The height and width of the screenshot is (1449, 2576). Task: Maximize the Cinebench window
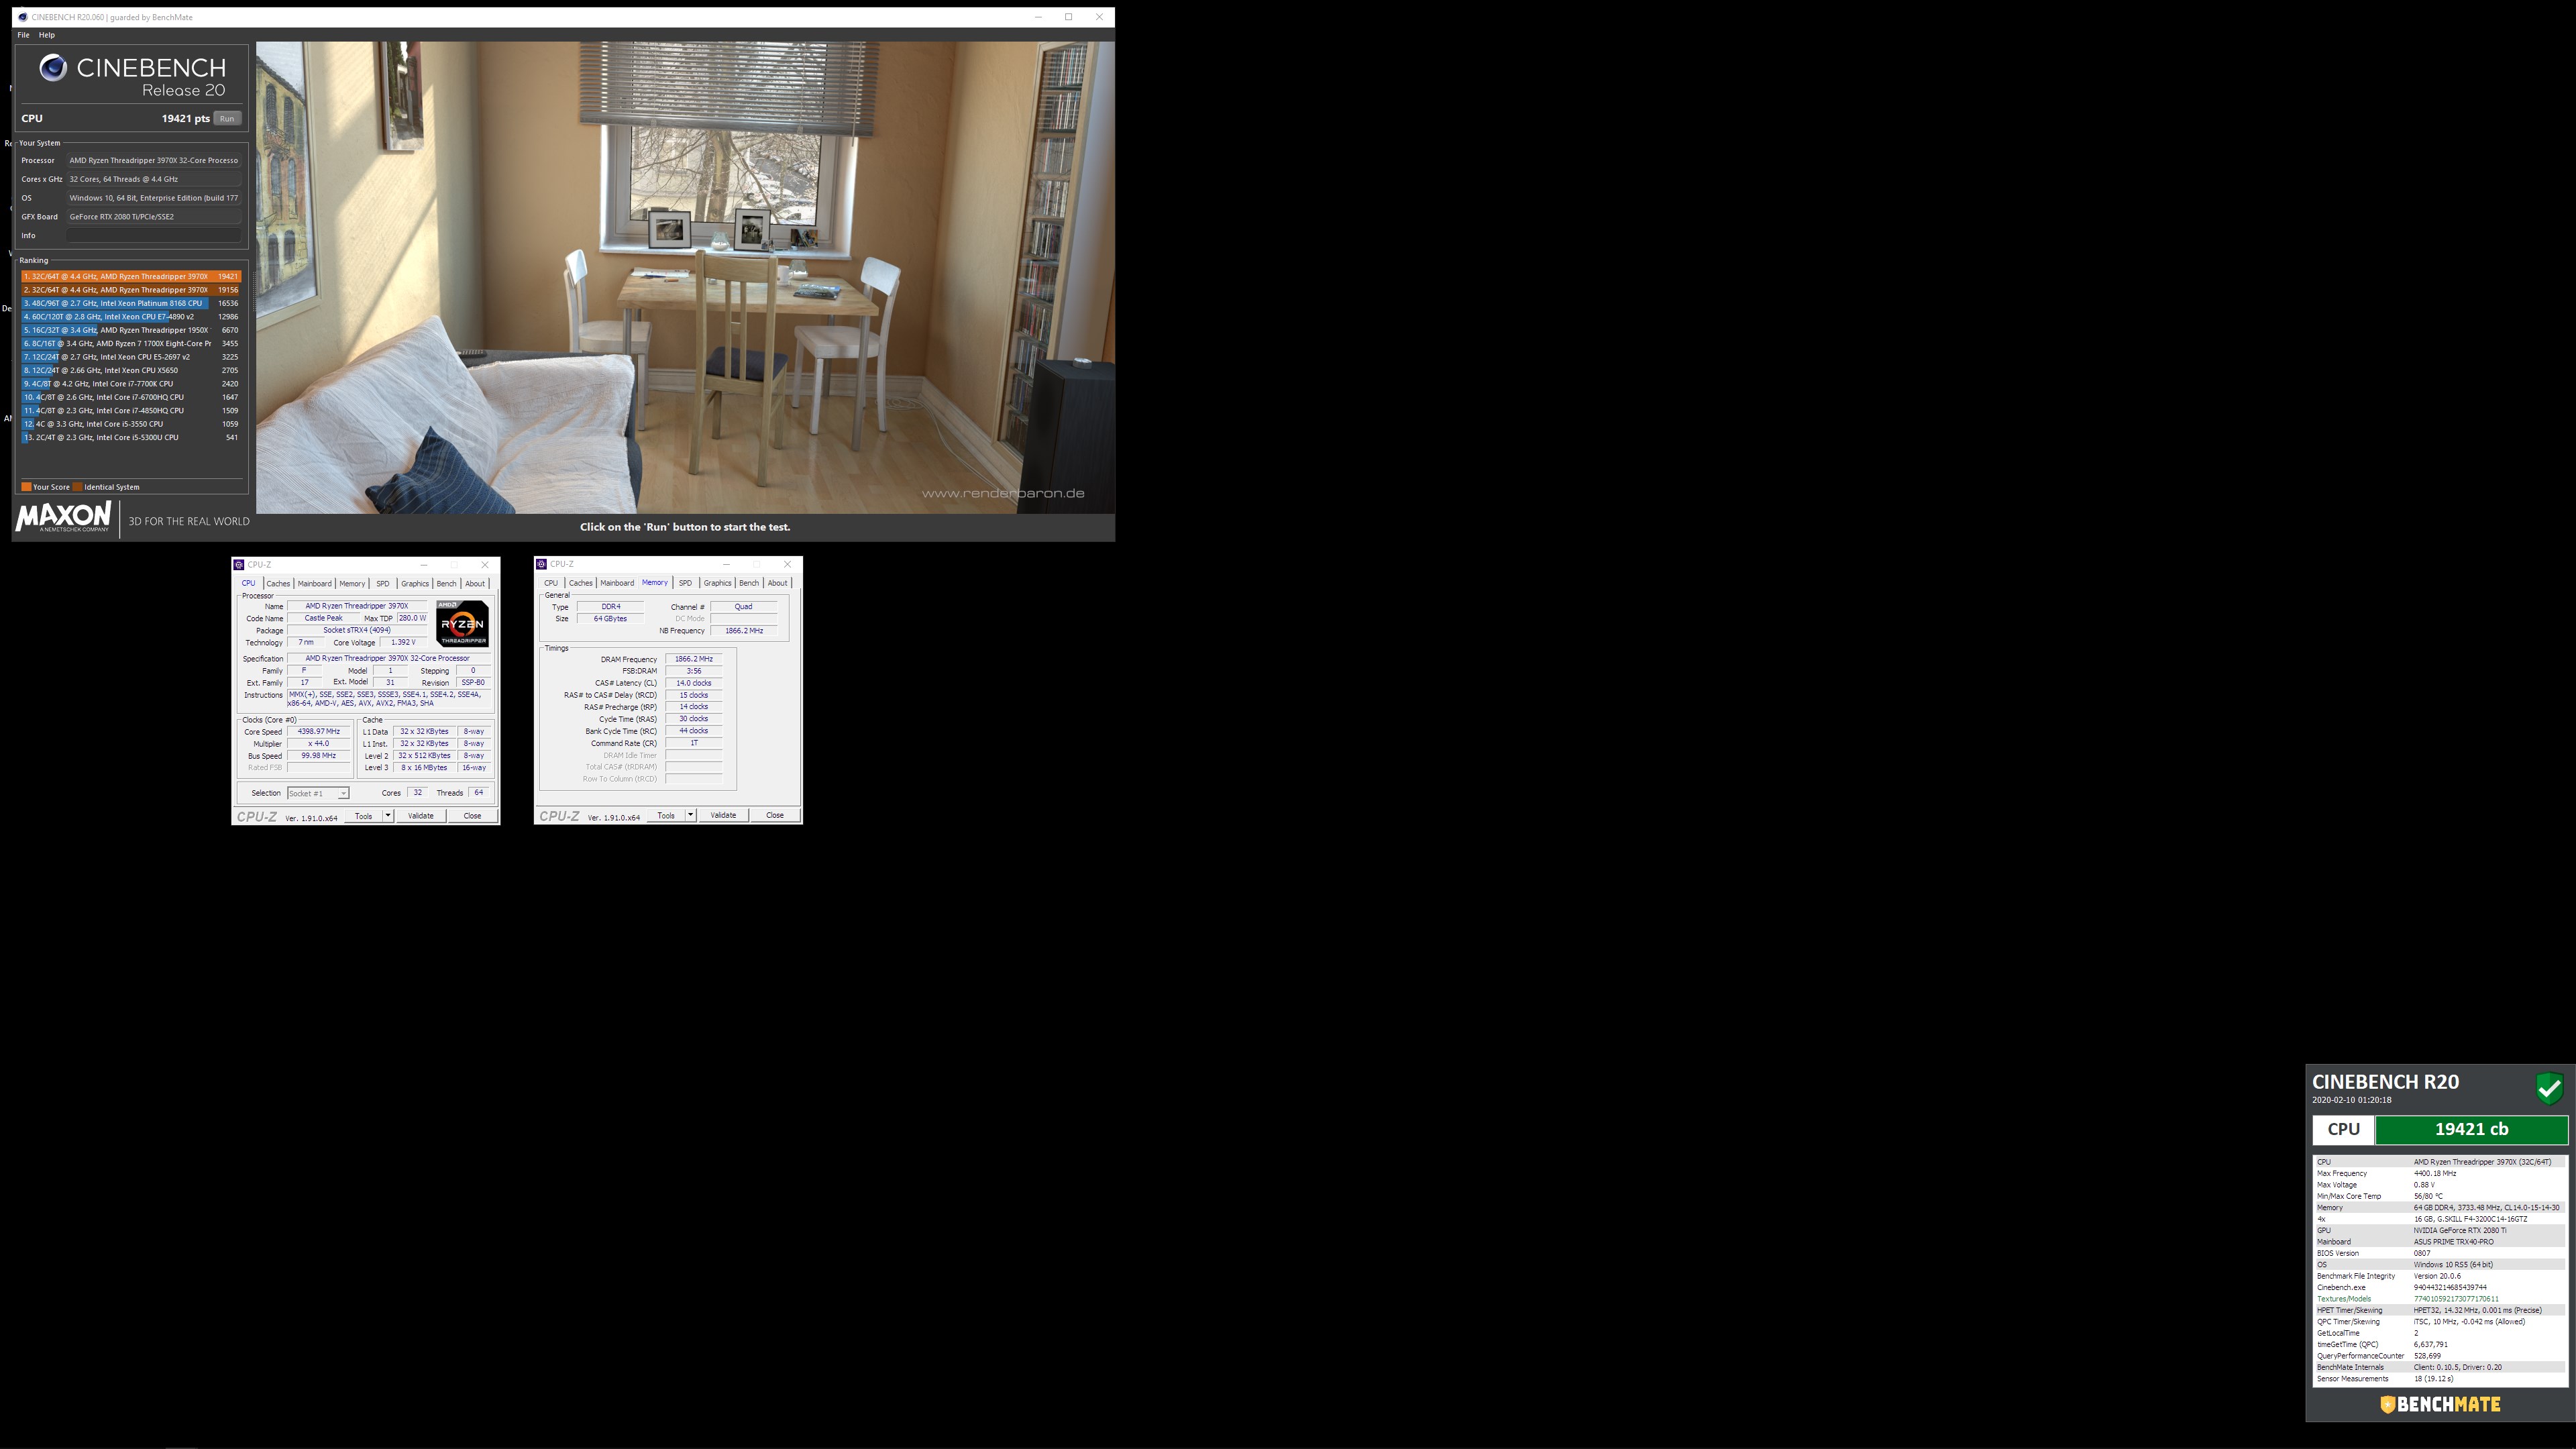click(1068, 17)
